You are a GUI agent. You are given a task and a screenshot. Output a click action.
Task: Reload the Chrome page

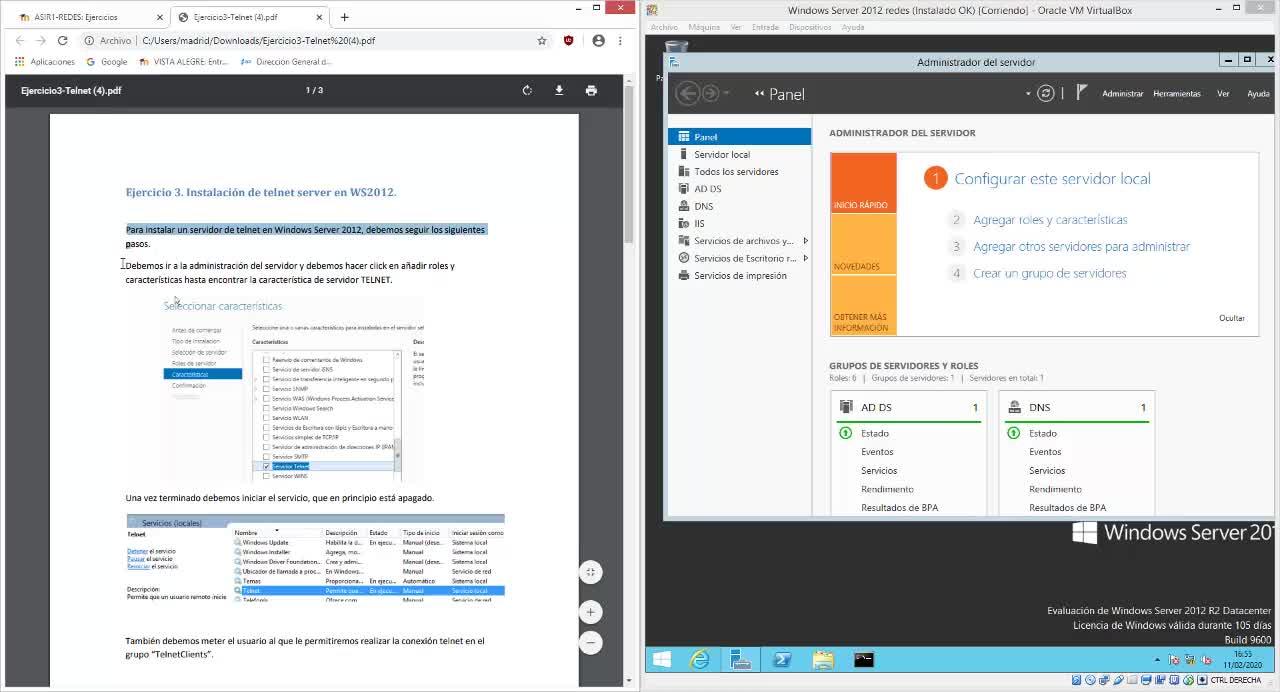62,41
